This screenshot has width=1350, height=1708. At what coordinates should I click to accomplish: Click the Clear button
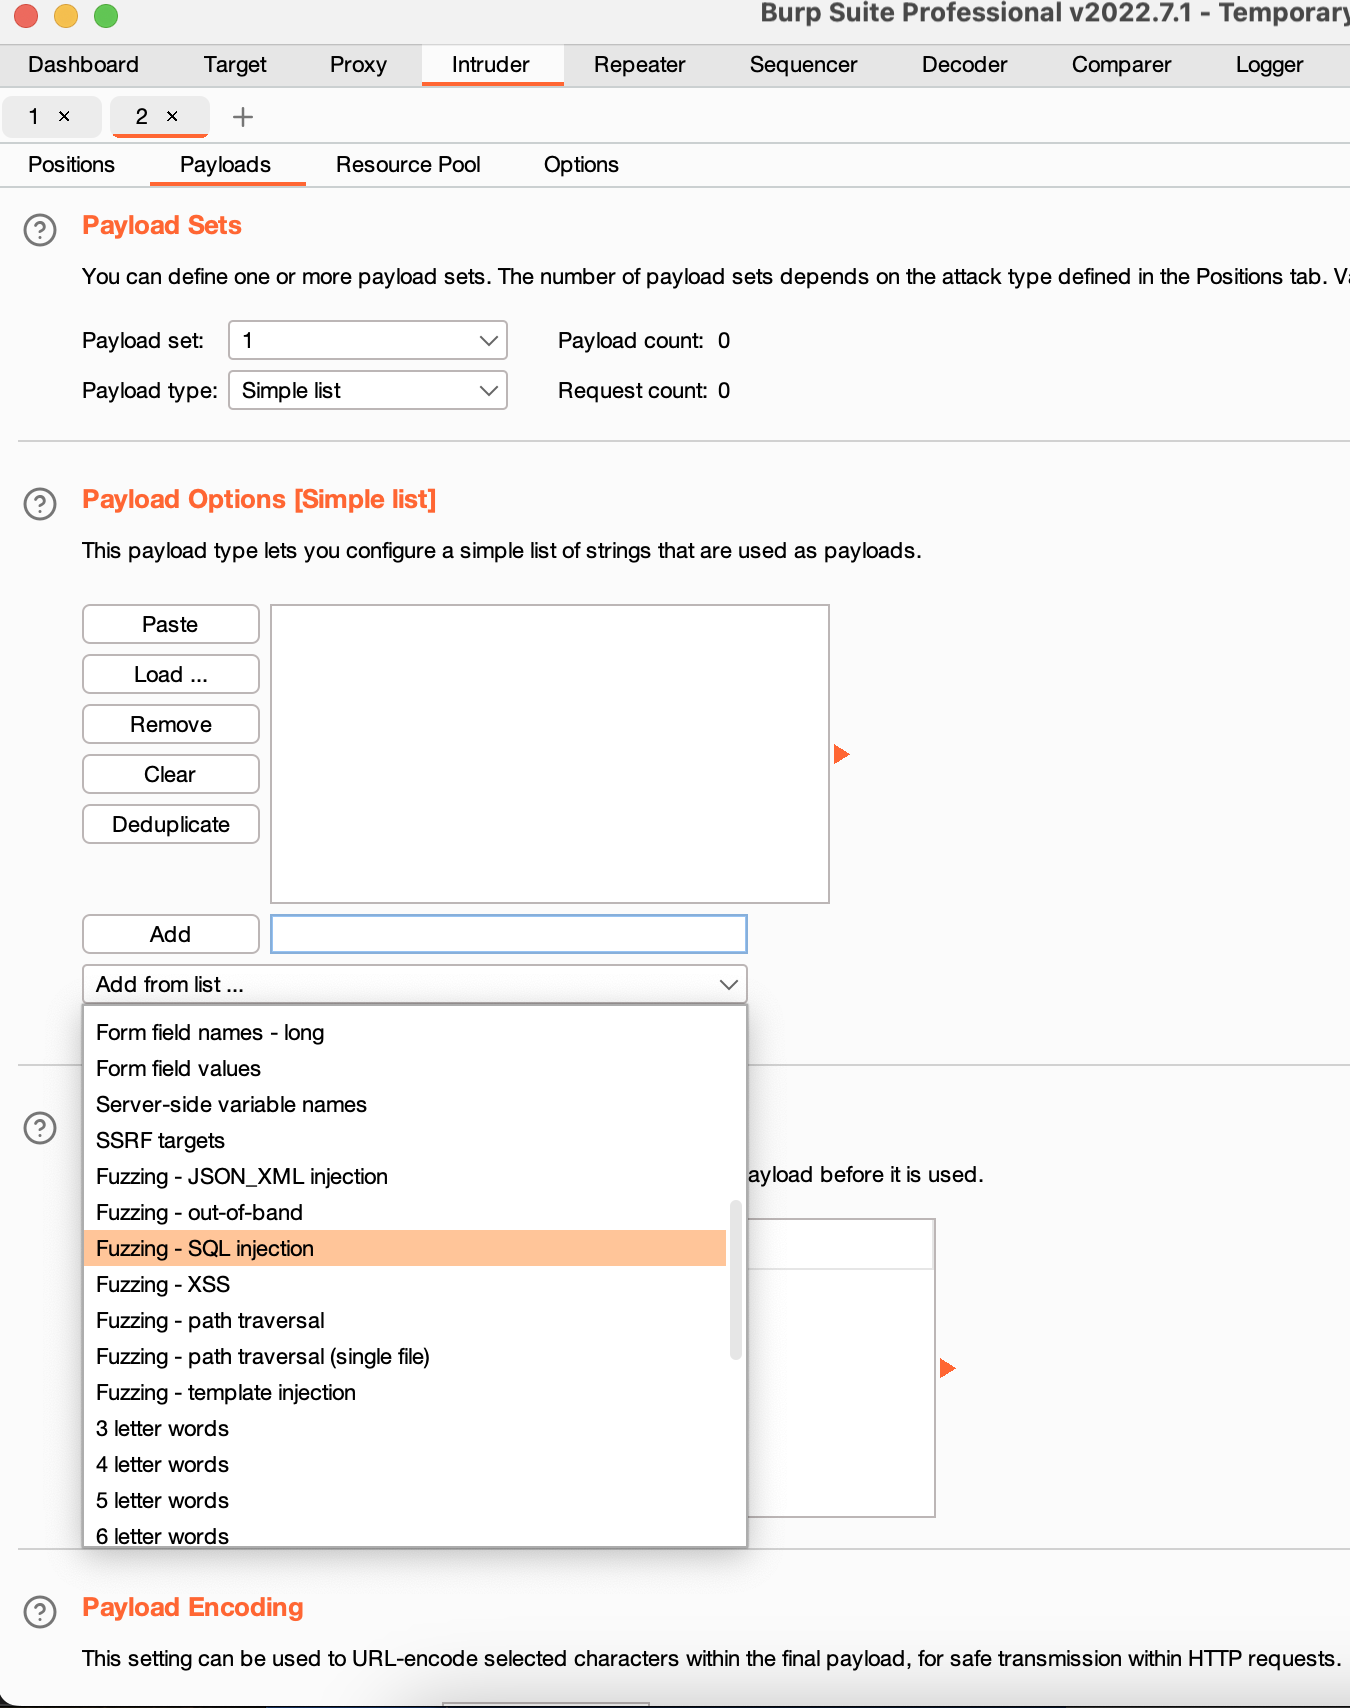(171, 774)
